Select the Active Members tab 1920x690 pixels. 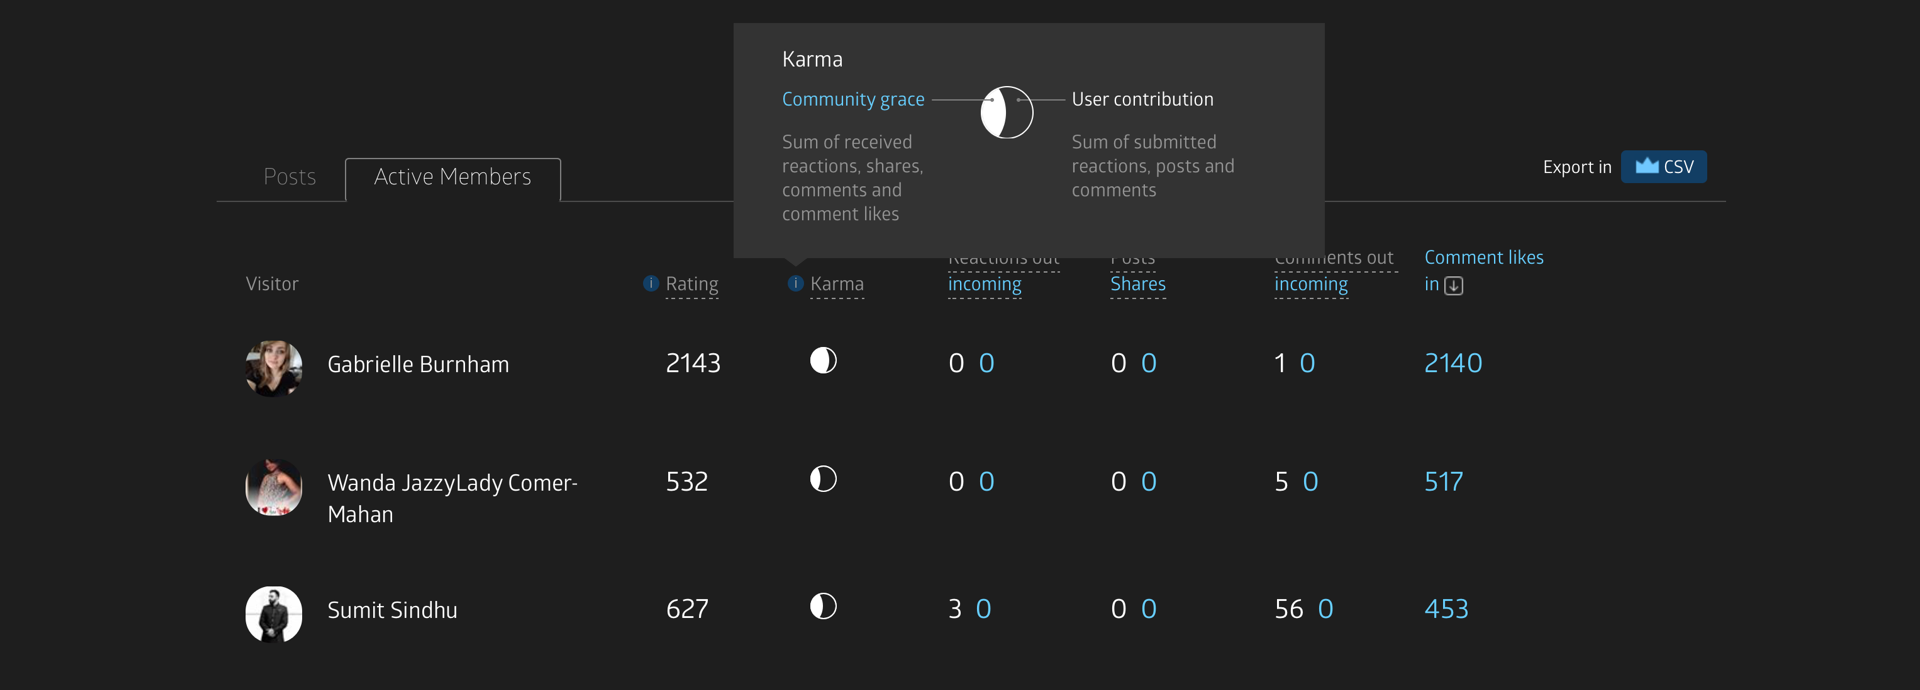click(453, 177)
